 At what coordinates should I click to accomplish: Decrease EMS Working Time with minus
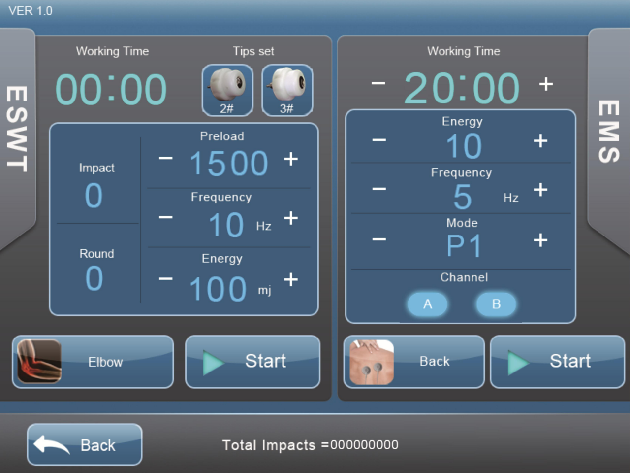(378, 84)
